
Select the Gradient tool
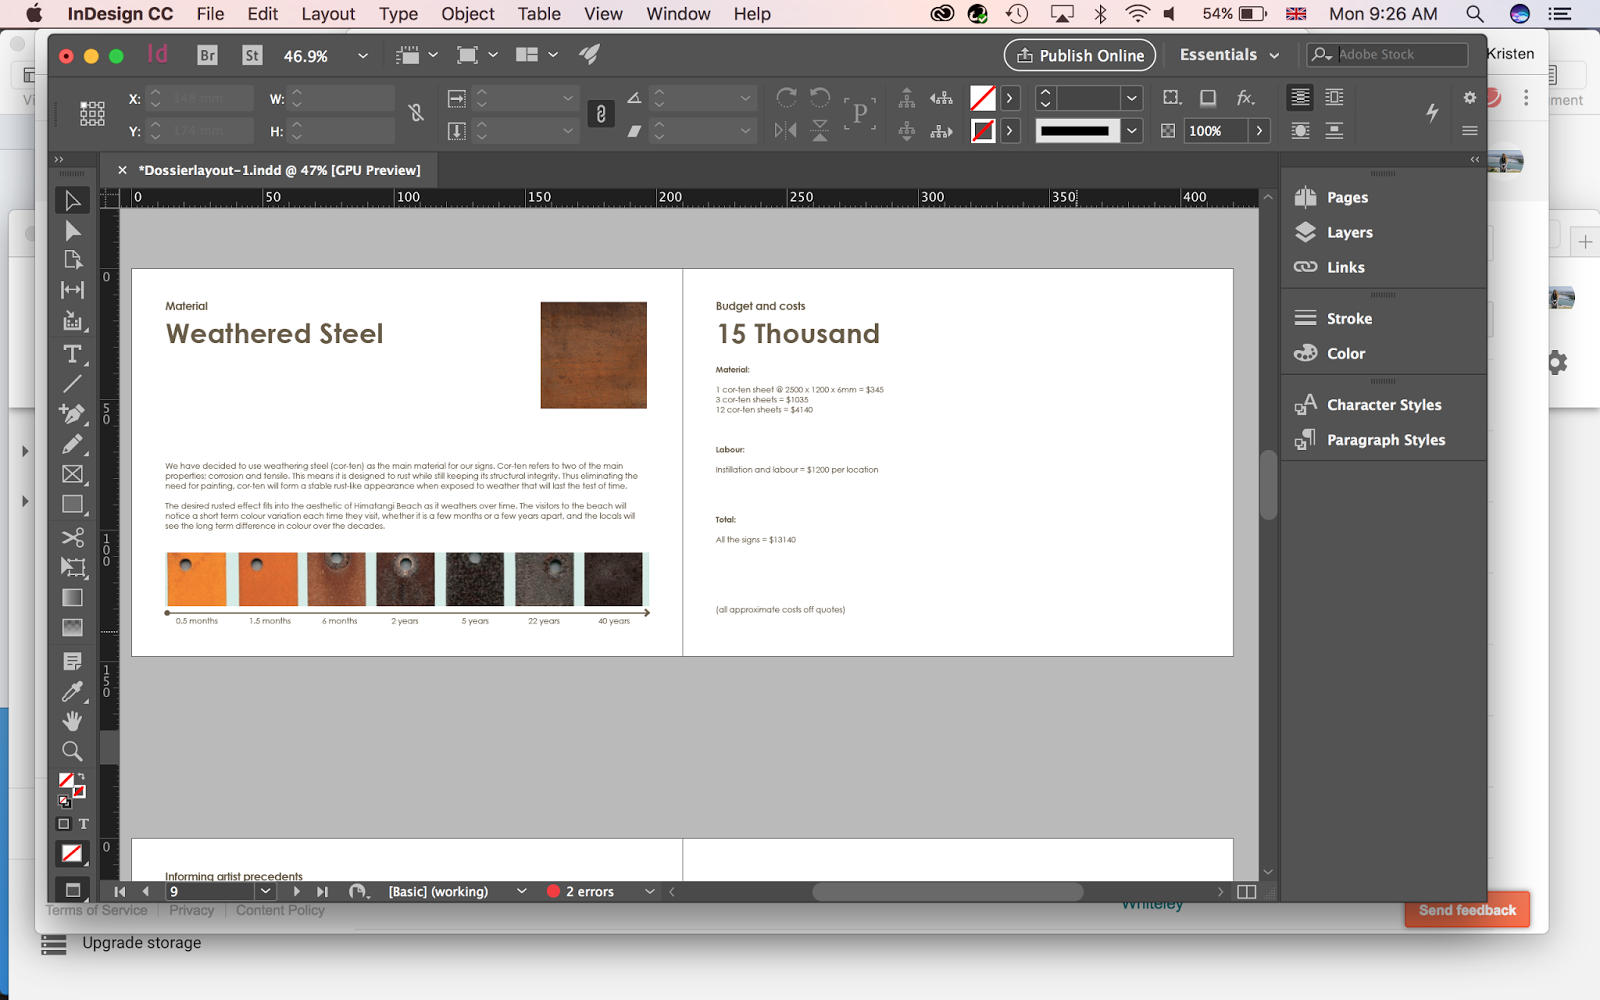(x=72, y=597)
